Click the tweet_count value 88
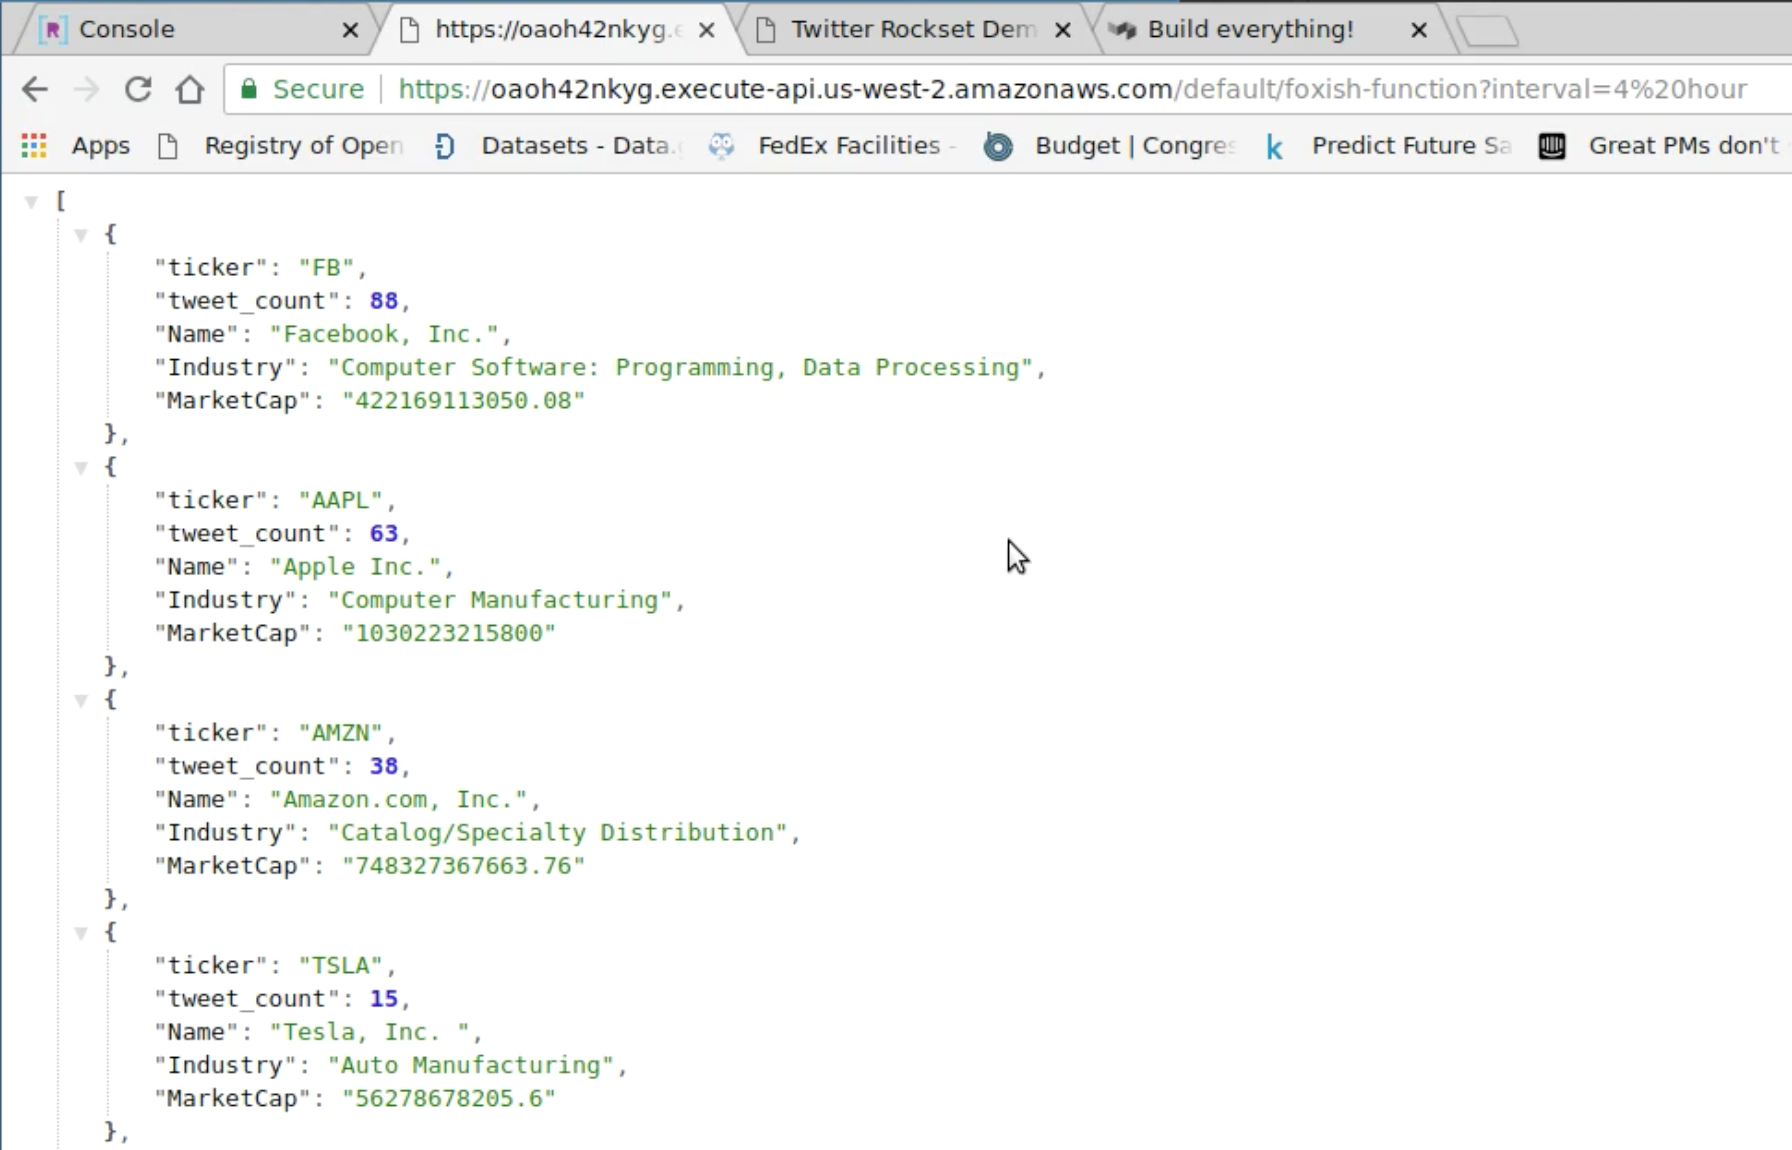The height and width of the screenshot is (1150, 1792). tap(383, 301)
